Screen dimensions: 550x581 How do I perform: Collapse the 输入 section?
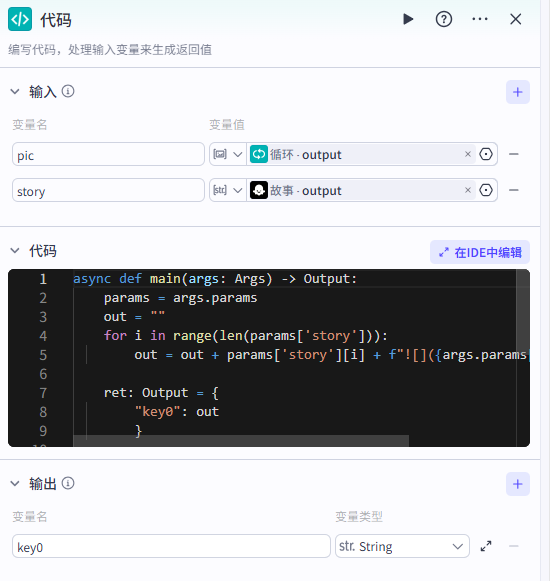[x=15, y=92]
